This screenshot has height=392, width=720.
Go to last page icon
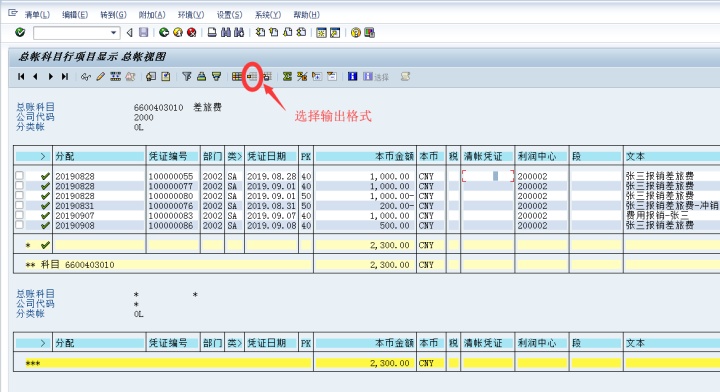point(301,33)
